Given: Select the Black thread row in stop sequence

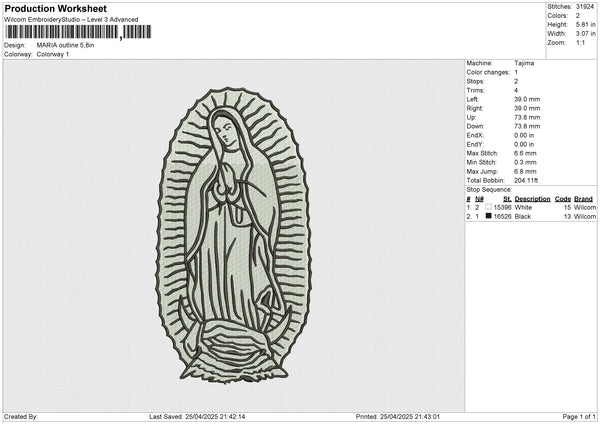Looking at the screenshot, I should coord(531,216).
